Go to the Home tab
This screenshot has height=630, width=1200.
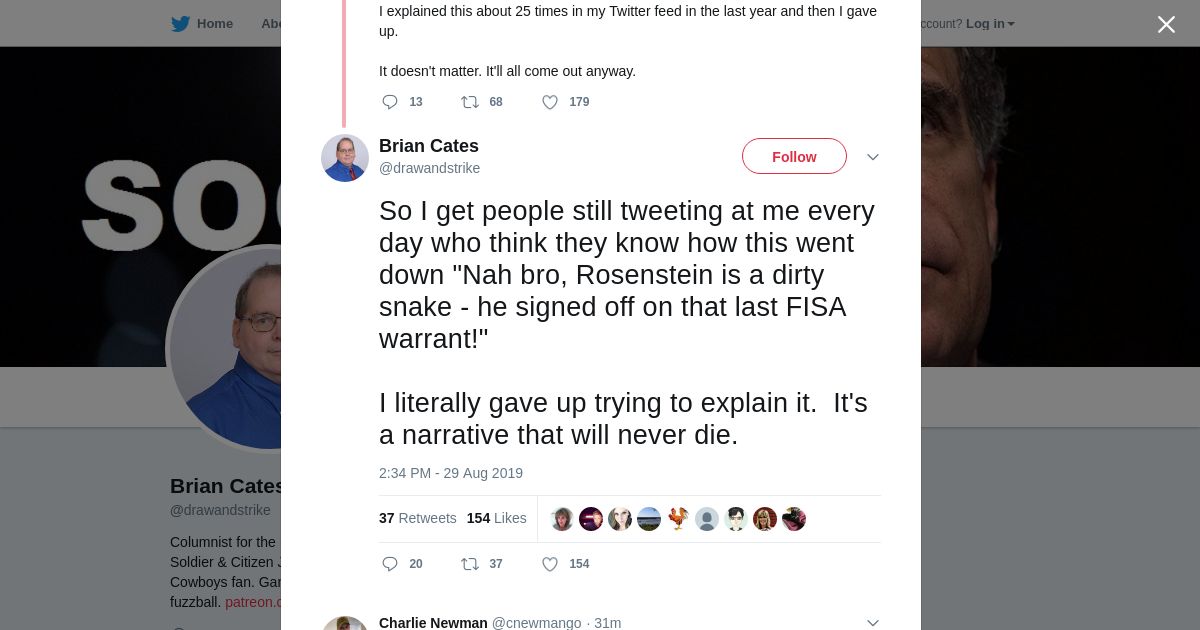click(214, 24)
